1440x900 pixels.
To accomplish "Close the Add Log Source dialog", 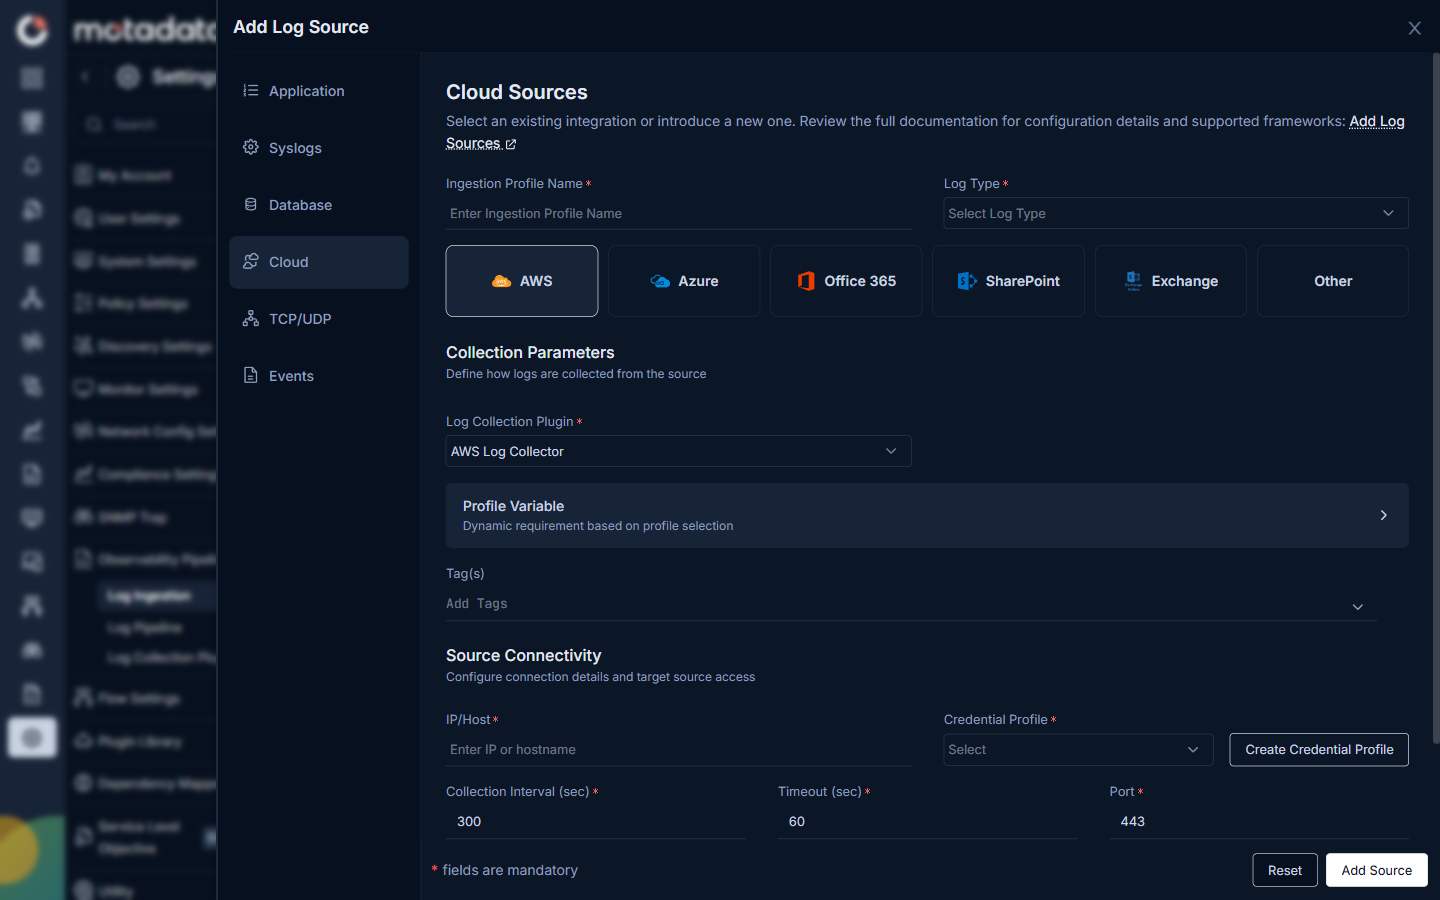I will (1414, 28).
